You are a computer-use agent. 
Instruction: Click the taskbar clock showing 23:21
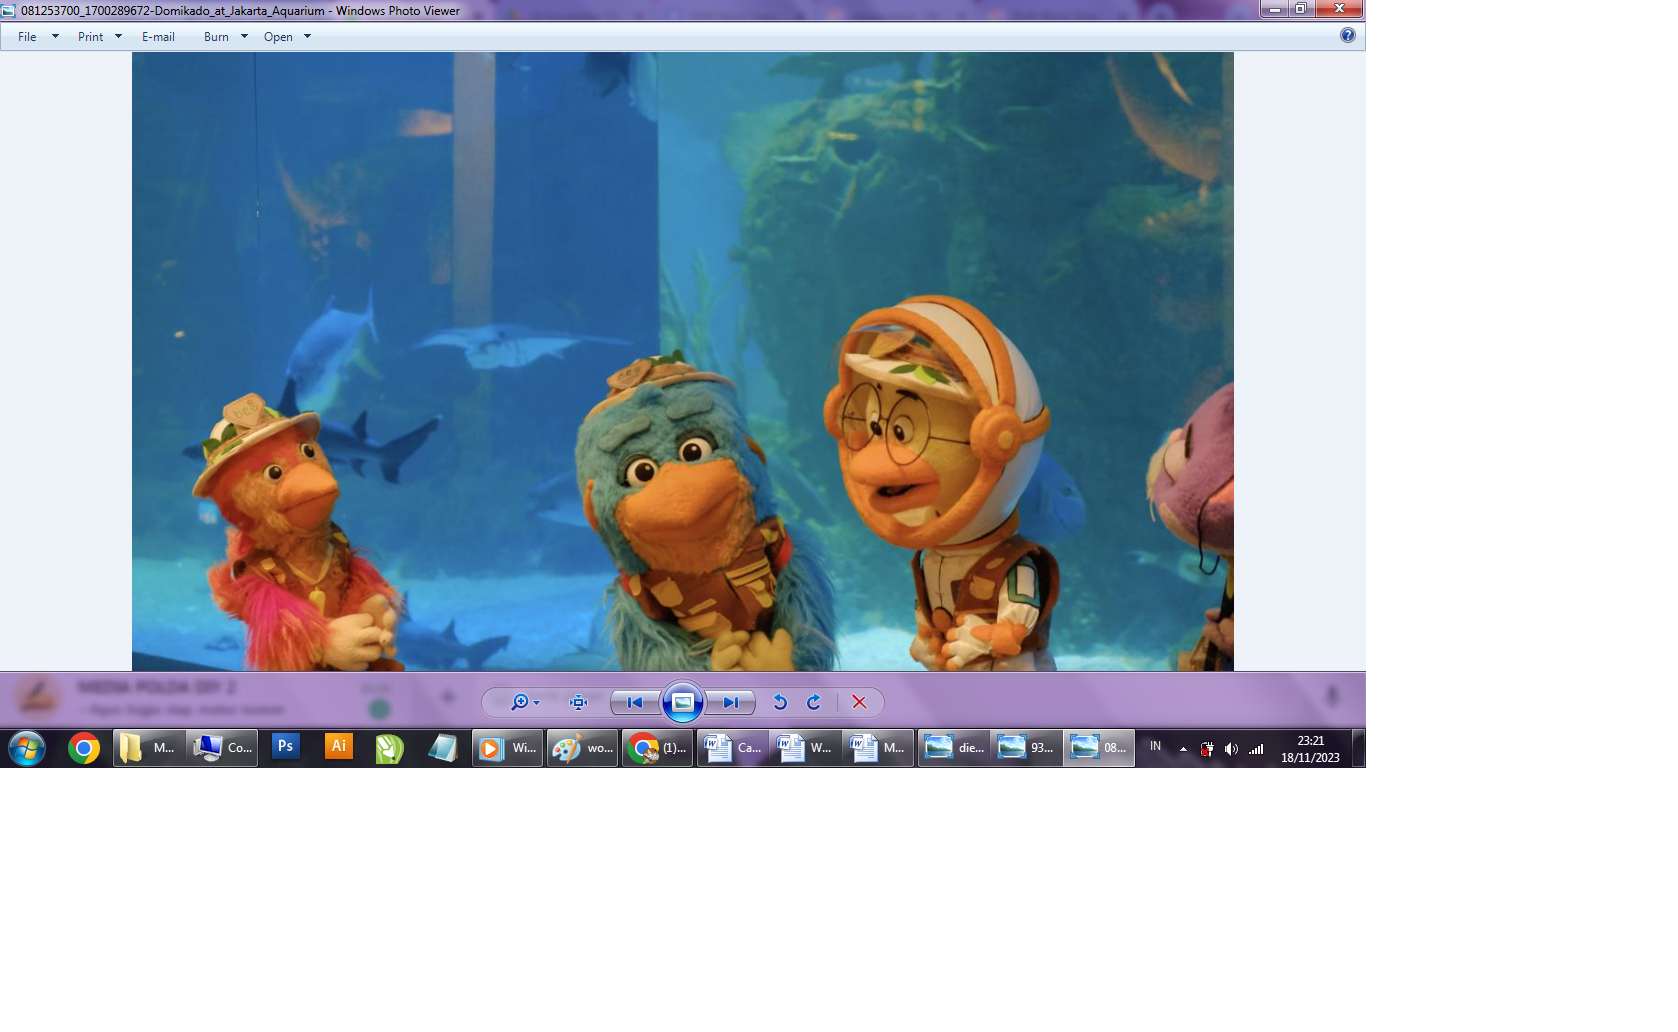1310,749
